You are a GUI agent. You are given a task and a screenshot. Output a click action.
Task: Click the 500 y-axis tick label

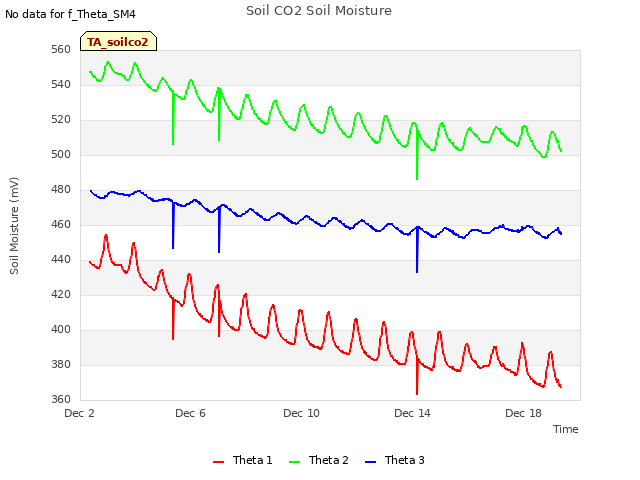[61, 155]
